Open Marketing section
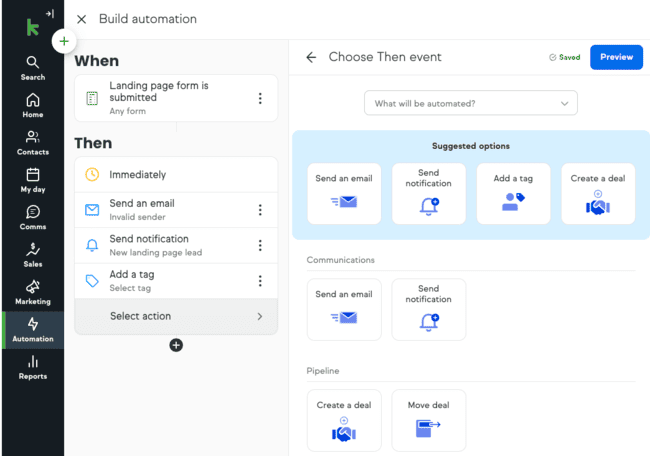Screen dimensions: 650x456 33,293
